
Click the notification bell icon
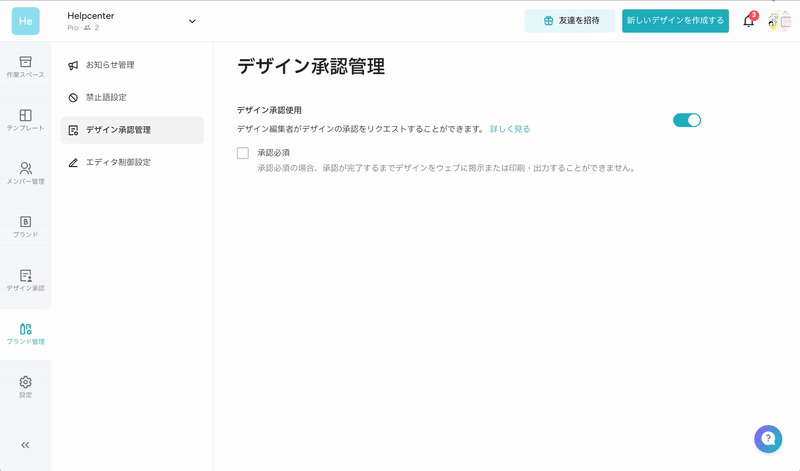click(x=748, y=21)
